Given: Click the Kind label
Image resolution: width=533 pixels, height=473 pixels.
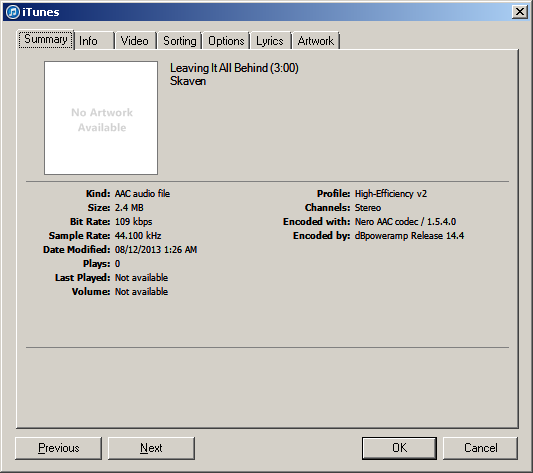Looking at the screenshot, I should coord(98,193).
